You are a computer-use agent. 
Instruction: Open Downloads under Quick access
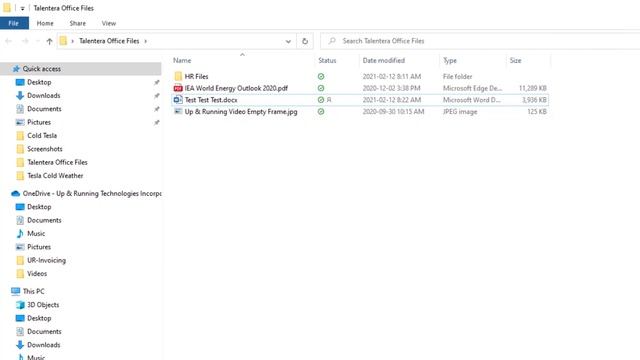click(44, 96)
